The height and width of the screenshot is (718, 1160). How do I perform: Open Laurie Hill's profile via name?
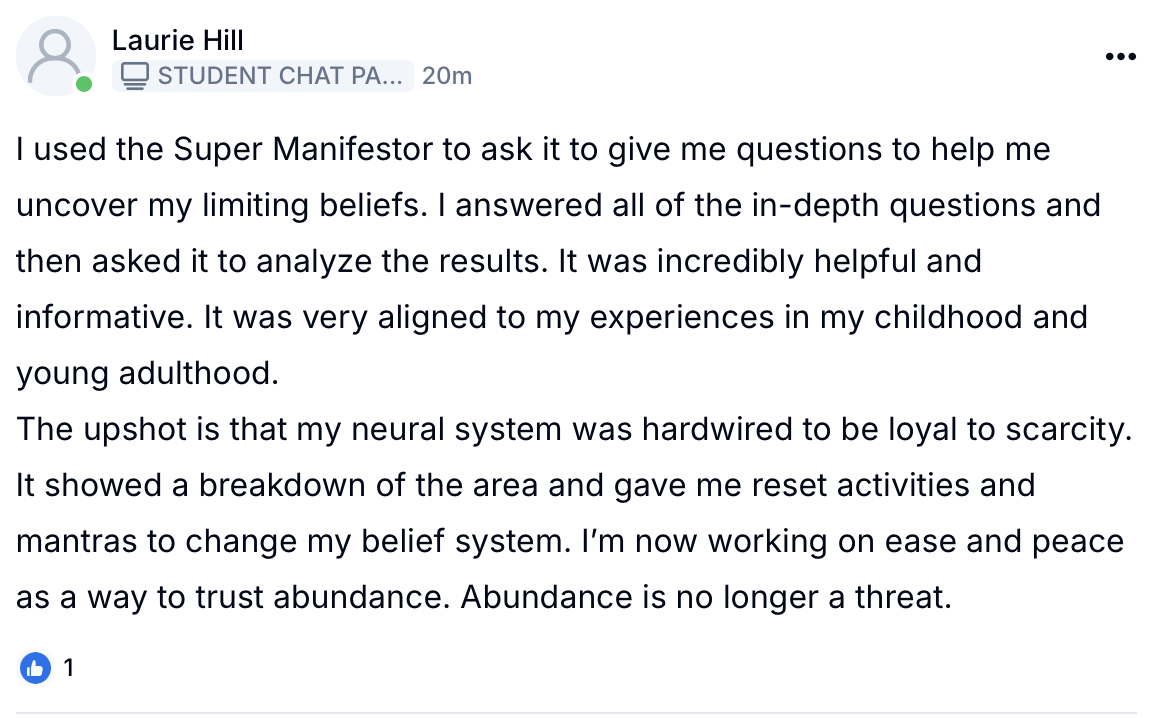click(x=178, y=41)
